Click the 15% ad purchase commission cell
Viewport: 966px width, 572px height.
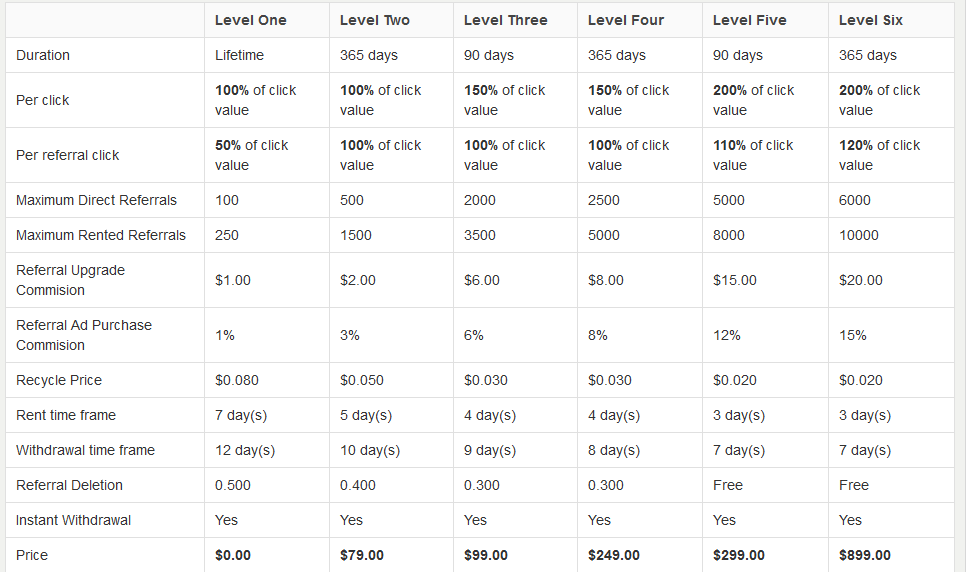[x=852, y=335]
